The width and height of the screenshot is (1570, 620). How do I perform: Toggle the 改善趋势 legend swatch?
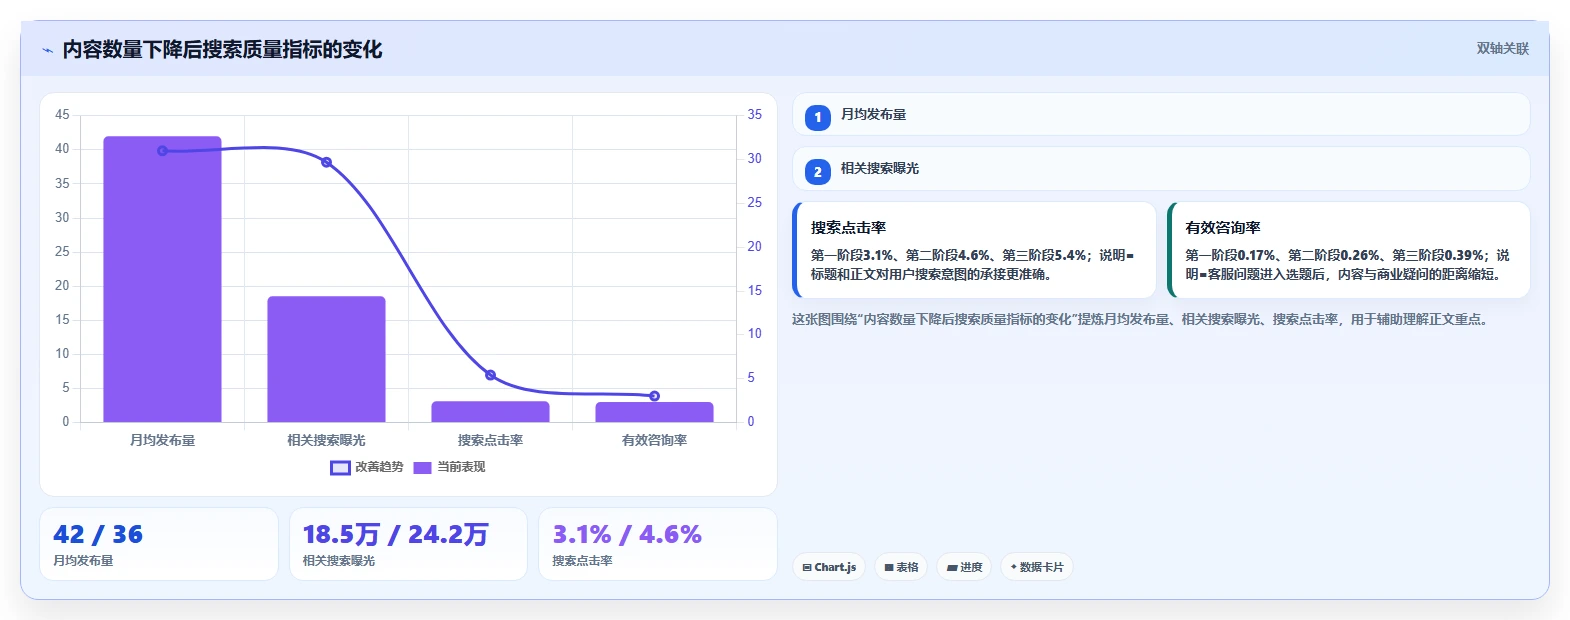click(x=340, y=467)
